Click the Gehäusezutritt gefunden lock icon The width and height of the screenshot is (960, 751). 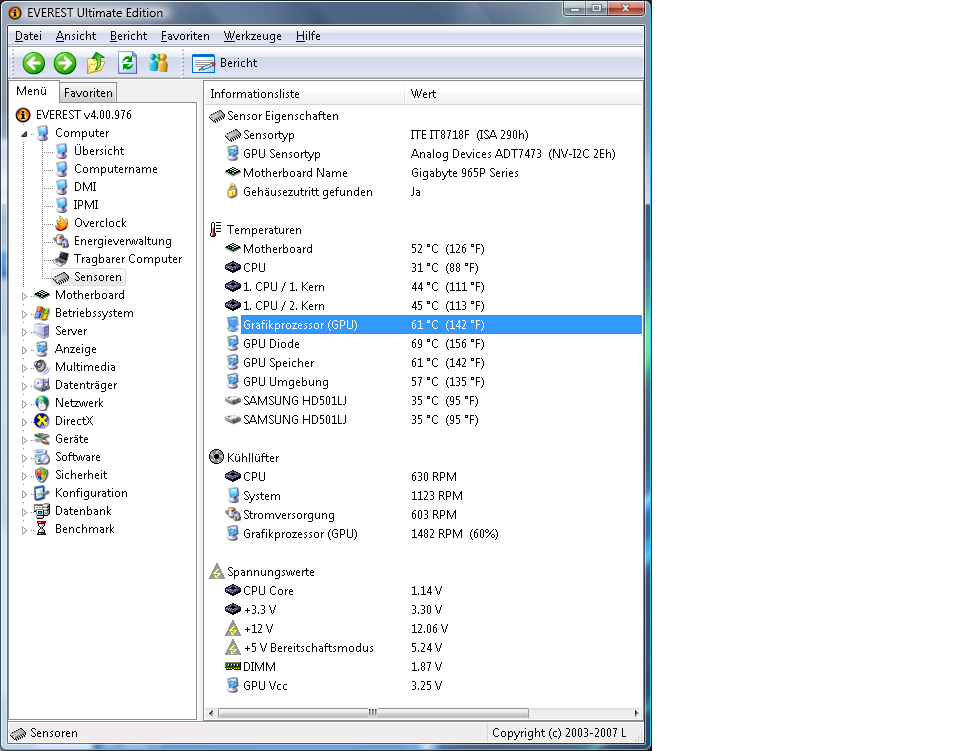click(232, 191)
